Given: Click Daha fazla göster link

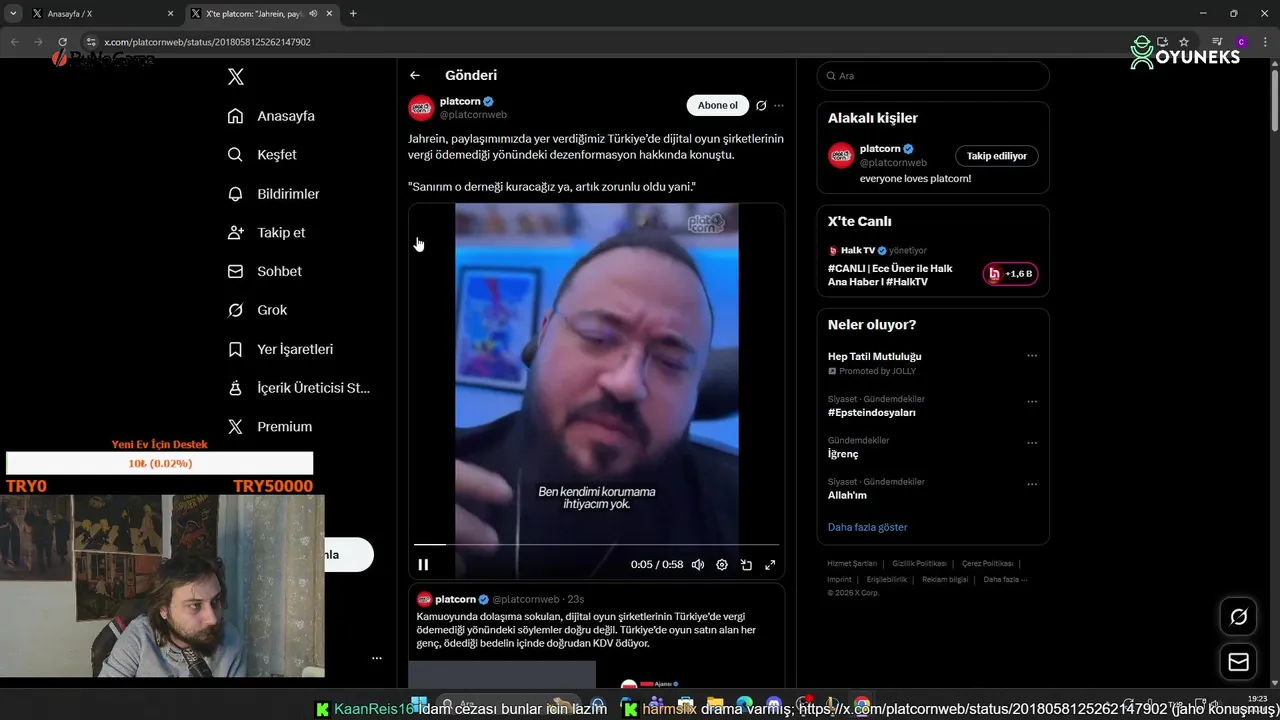Looking at the screenshot, I should coord(867,527).
